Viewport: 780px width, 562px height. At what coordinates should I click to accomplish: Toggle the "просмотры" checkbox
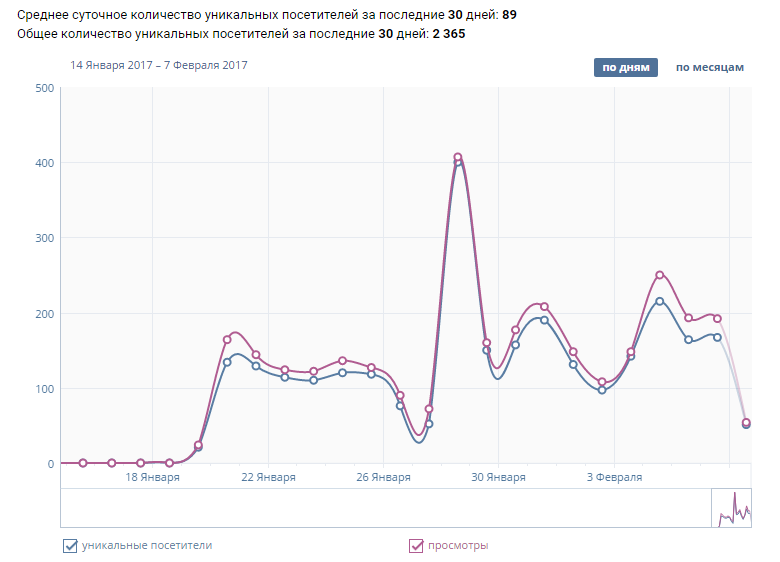pos(416,545)
